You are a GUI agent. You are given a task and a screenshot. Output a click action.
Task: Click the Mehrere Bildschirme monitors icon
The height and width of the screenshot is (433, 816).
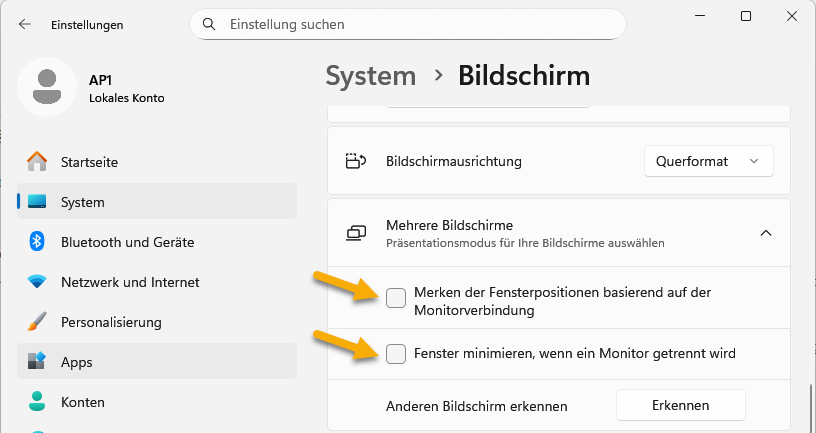tap(356, 233)
